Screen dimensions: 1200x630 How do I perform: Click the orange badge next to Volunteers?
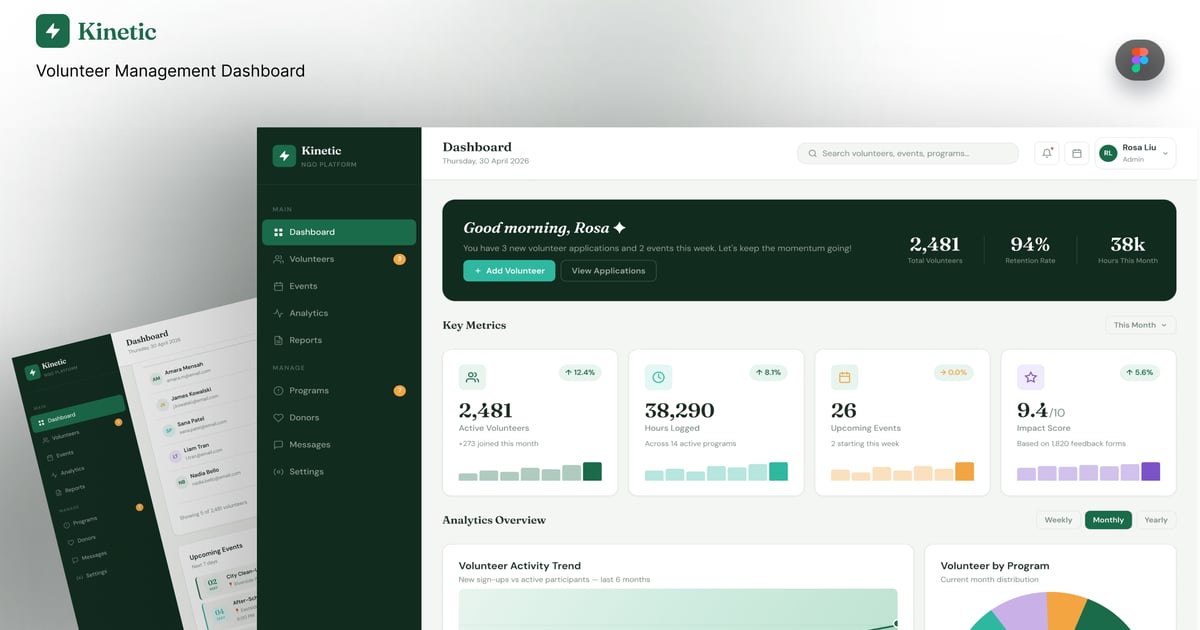[399, 259]
